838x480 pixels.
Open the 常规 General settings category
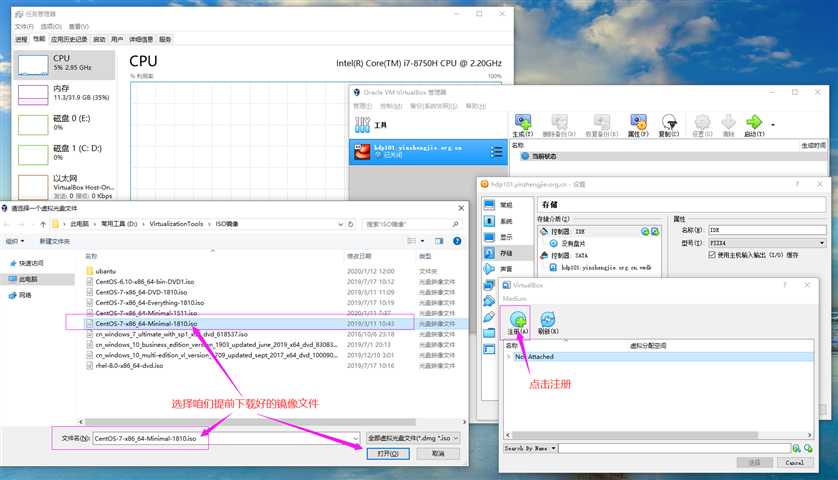(506, 205)
